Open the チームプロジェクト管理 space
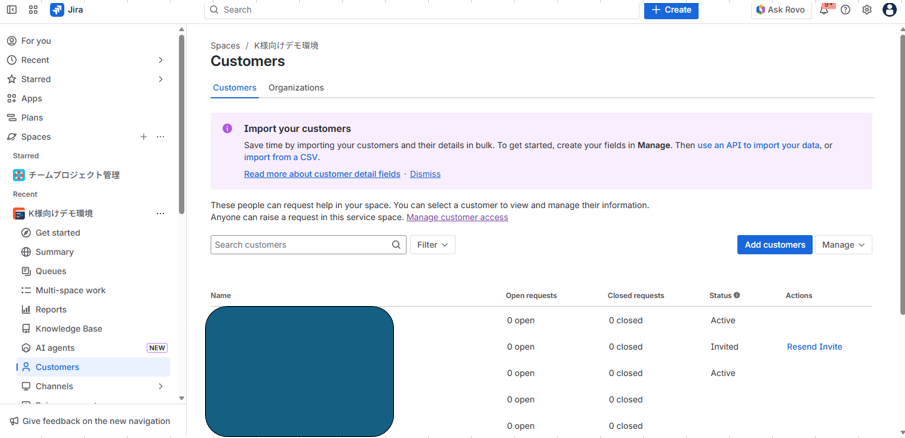The height and width of the screenshot is (438, 905). [74, 175]
